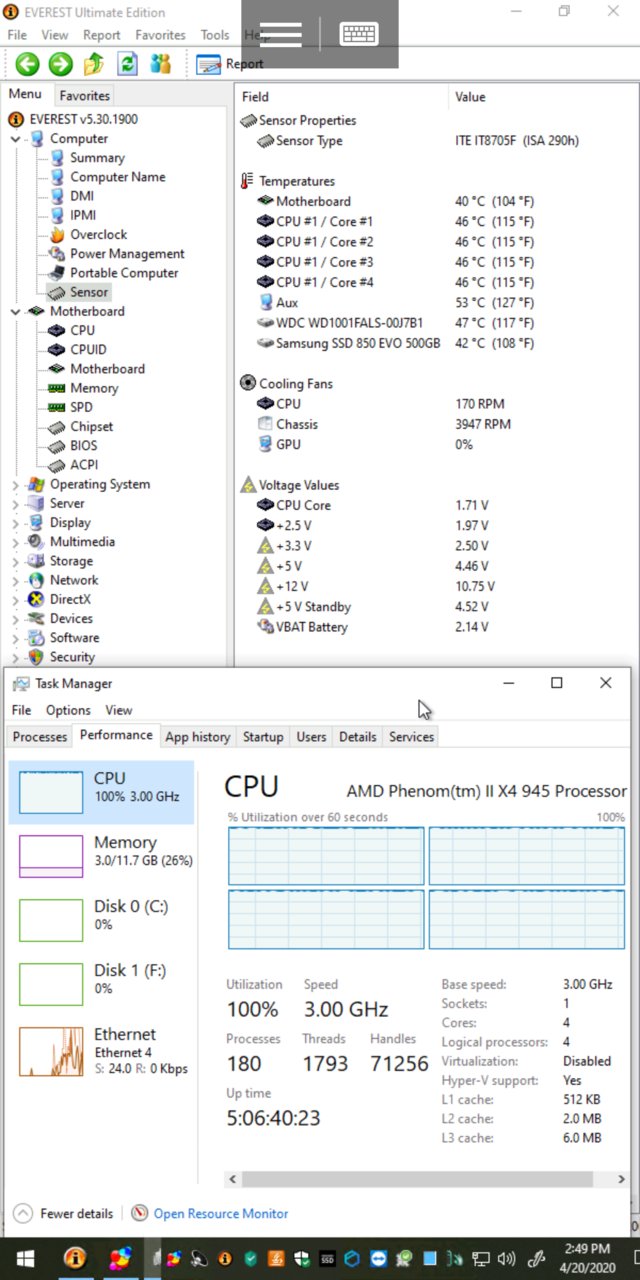Click the EVEREST orange taskbar icon
The height and width of the screenshot is (1280, 640).
point(75,1259)
